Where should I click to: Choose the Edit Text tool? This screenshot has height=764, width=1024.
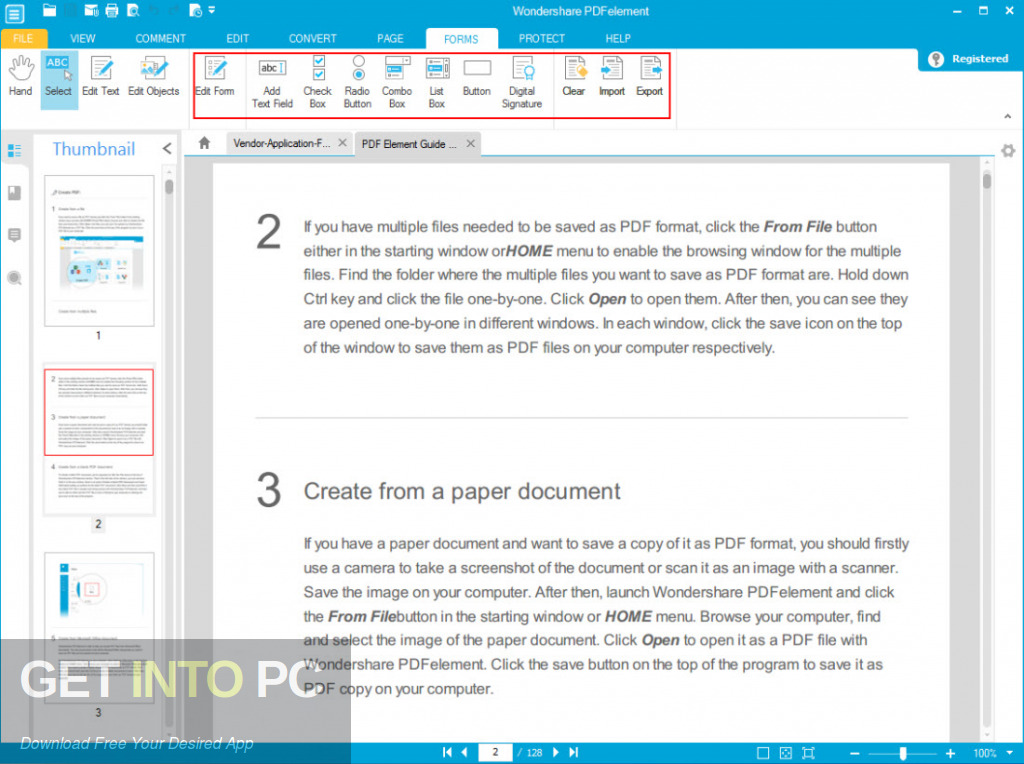point(101,76)
